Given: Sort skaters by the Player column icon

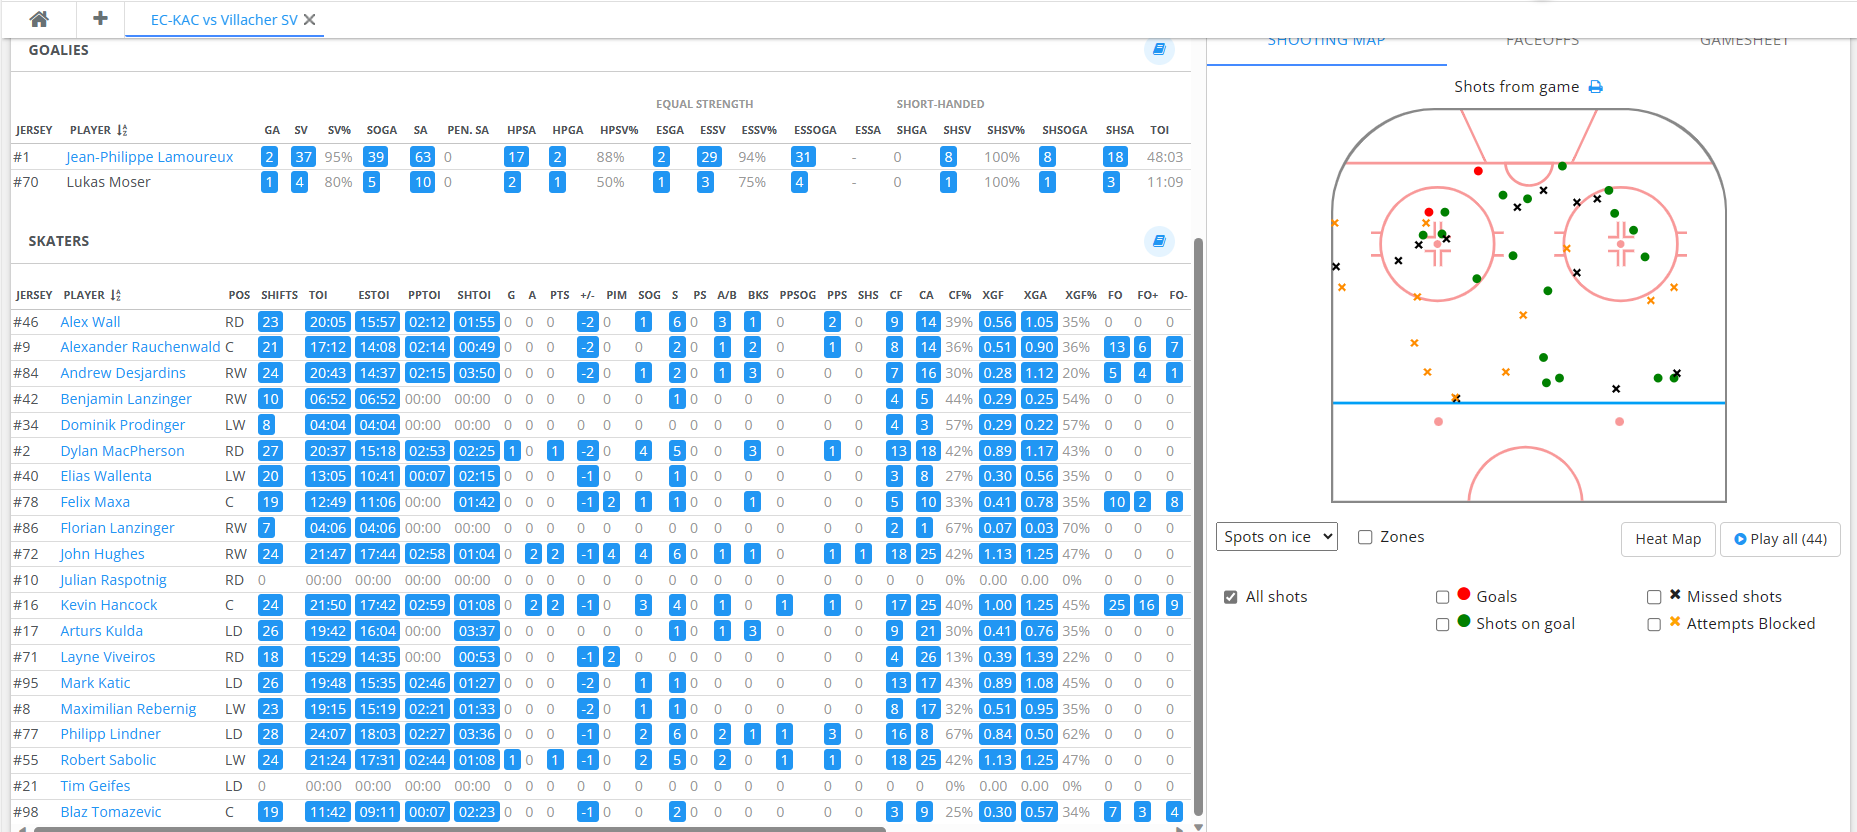Looking at the screenshot, I should tap(116, 295).
